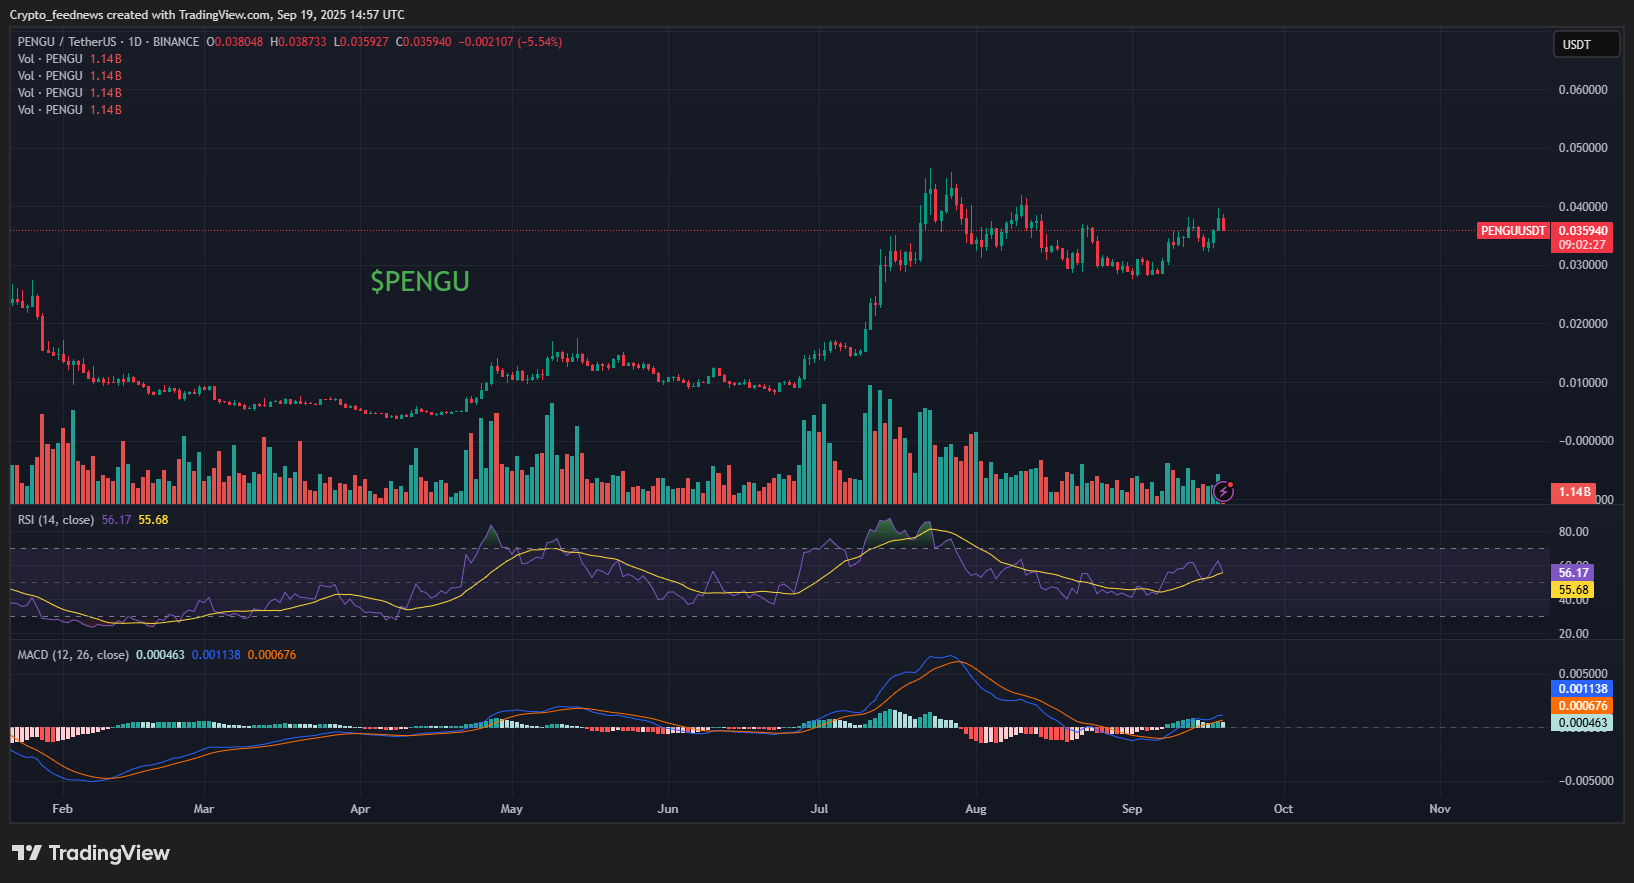Click the Aug label on time axis
This screenshot has height=883, width=1634.
976,809
